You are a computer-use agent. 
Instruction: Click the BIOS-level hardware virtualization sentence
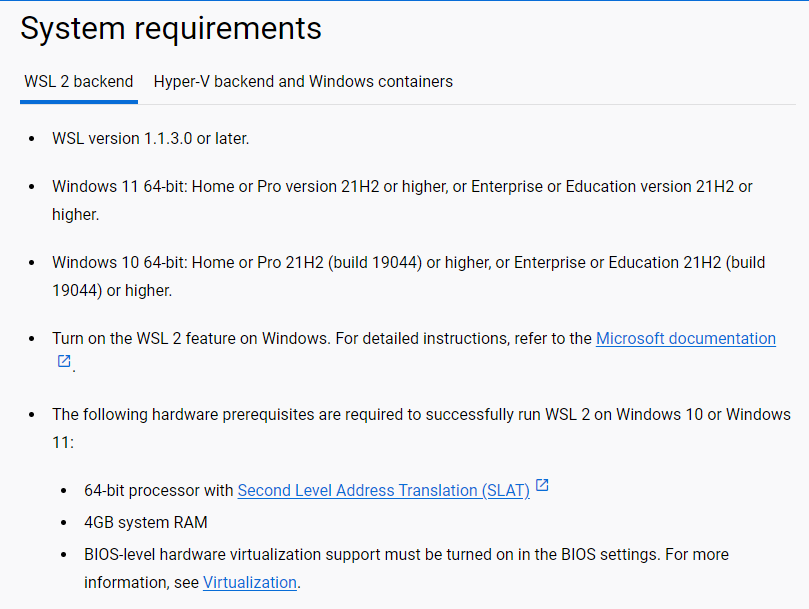400,554
